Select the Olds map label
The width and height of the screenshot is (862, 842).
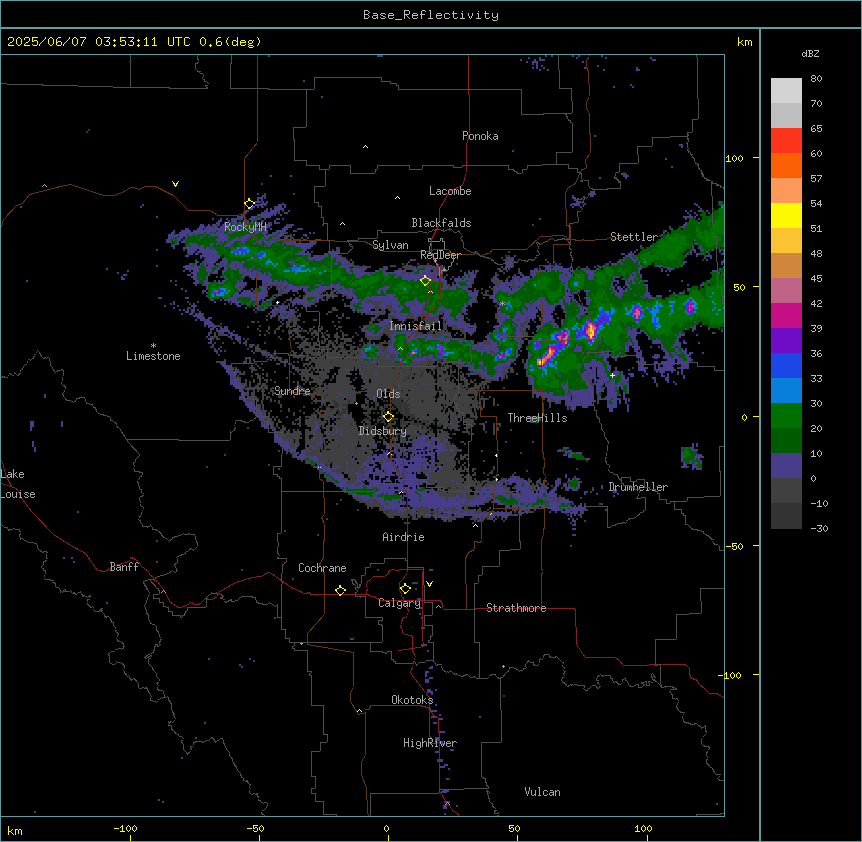click(388, 394)
